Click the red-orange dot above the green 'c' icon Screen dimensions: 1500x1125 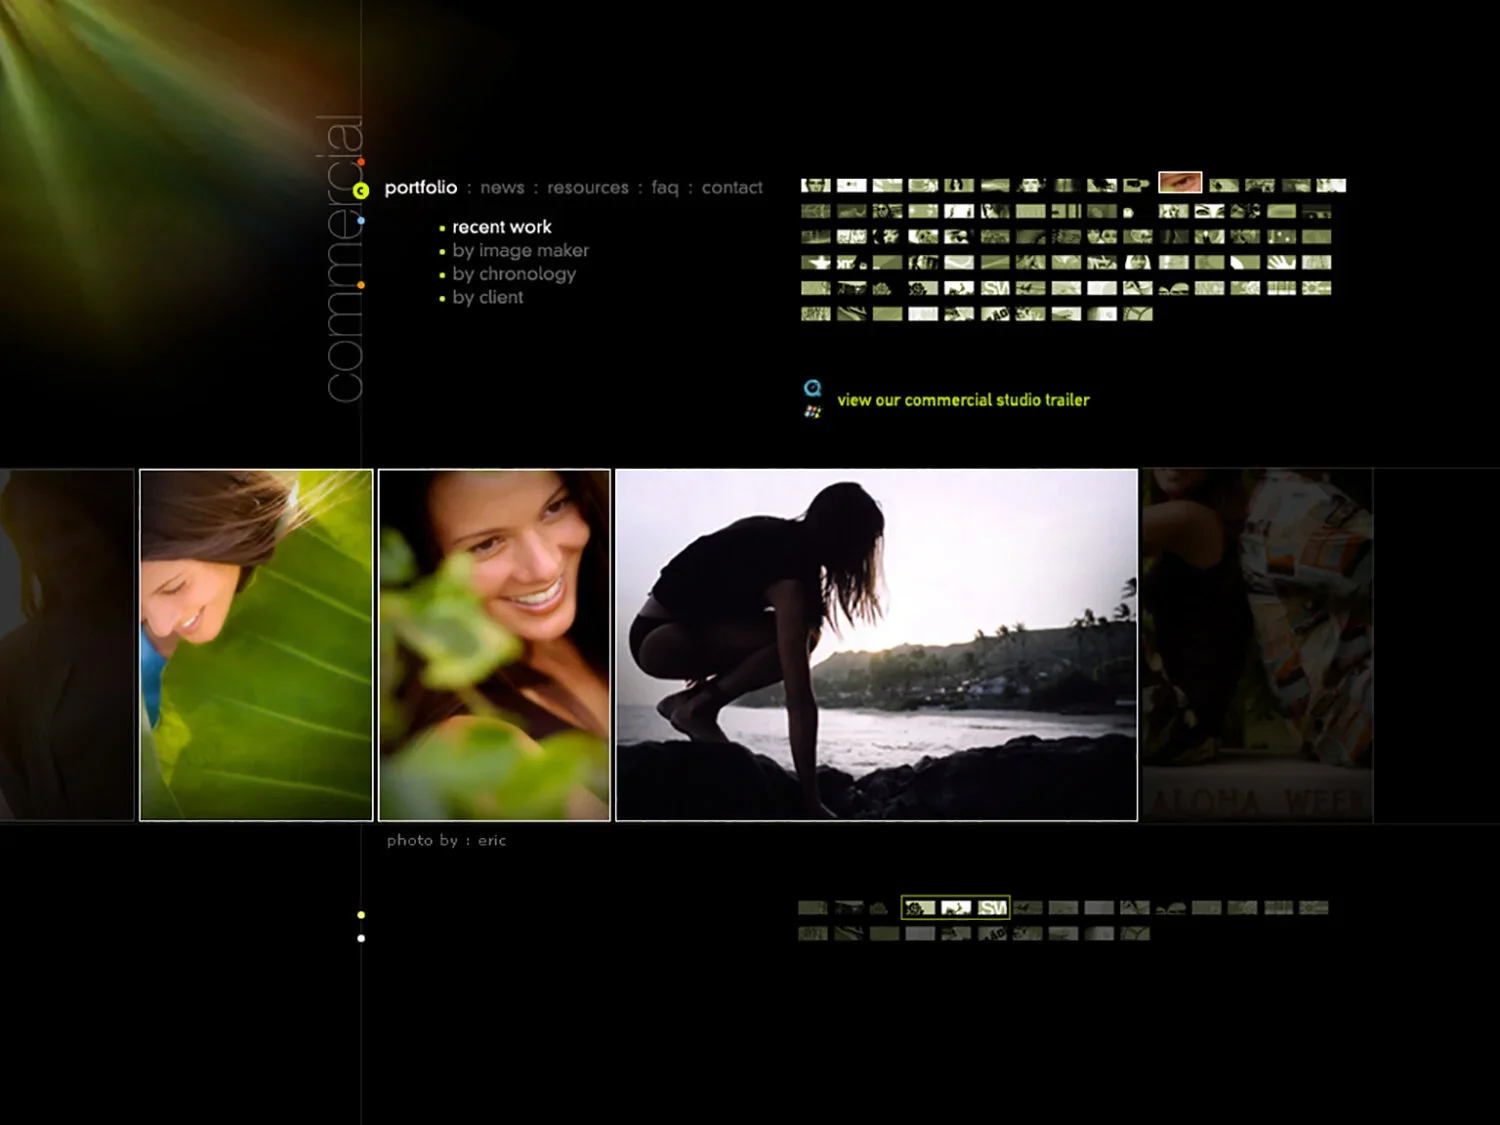tap(361, 161)
